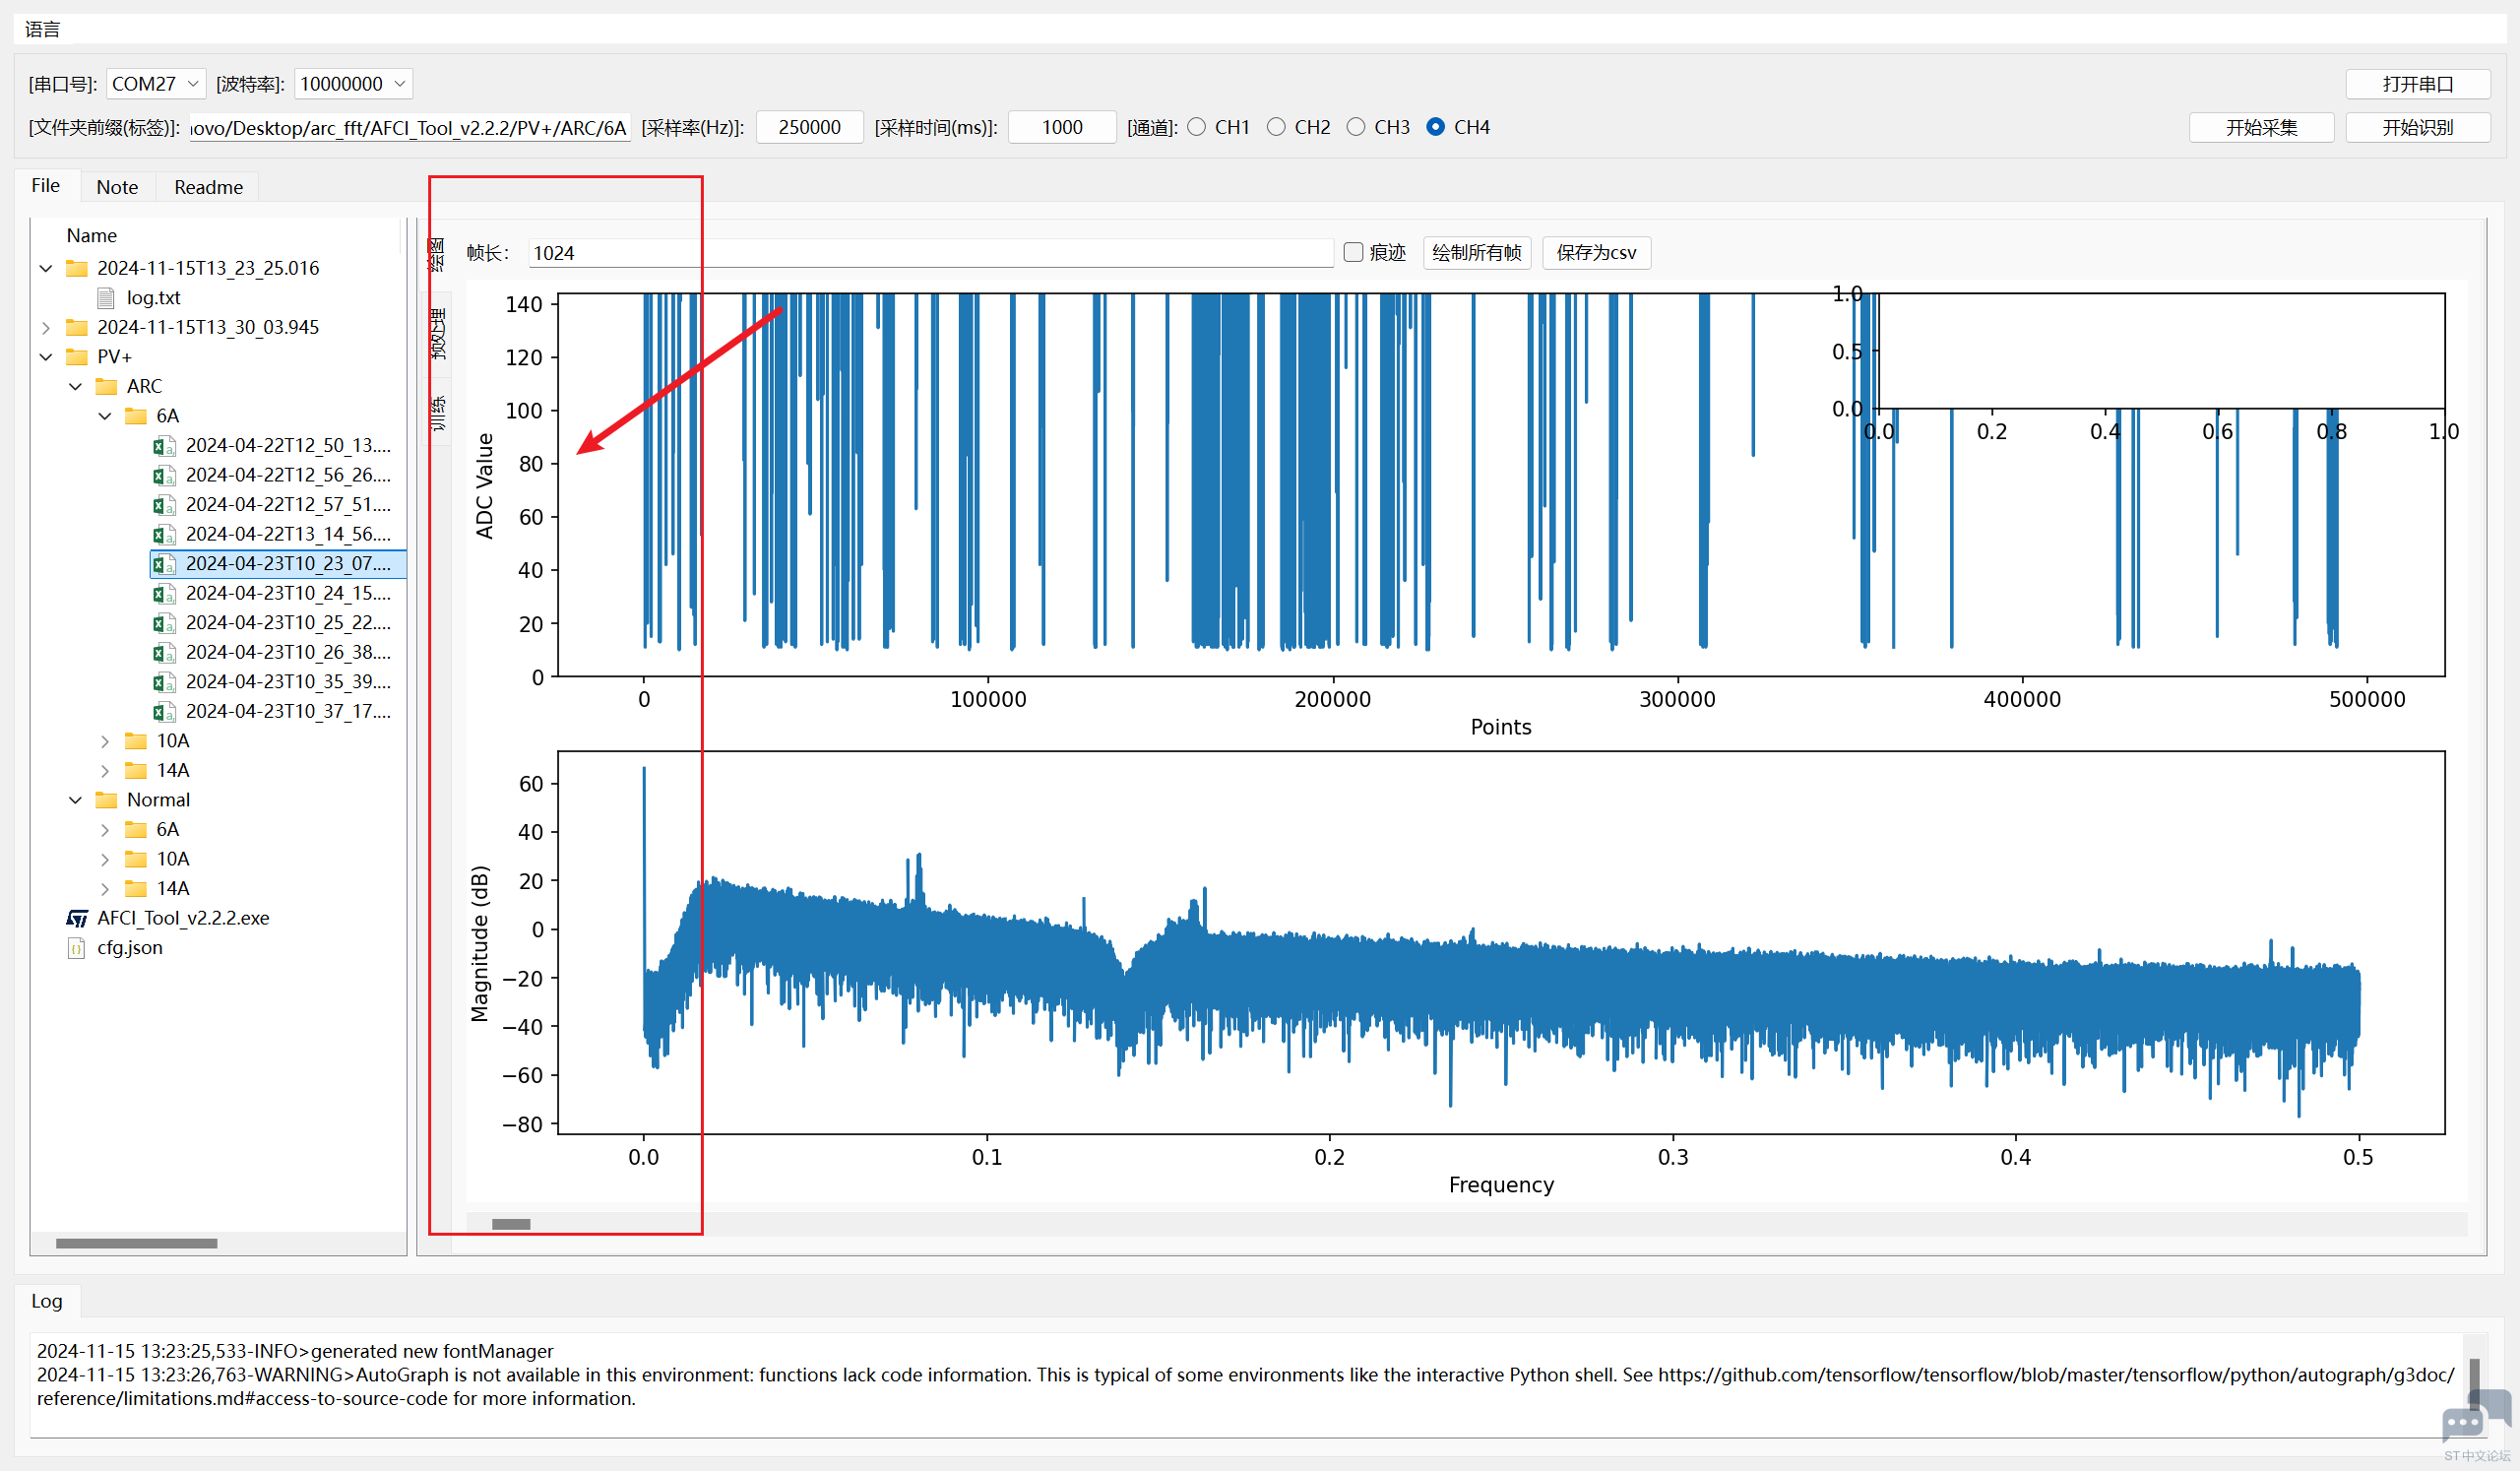2520x1471 pixels.
Task: Select the 2024-04-23T10_26_38 csv file icon
Action: tap(164, 652)
